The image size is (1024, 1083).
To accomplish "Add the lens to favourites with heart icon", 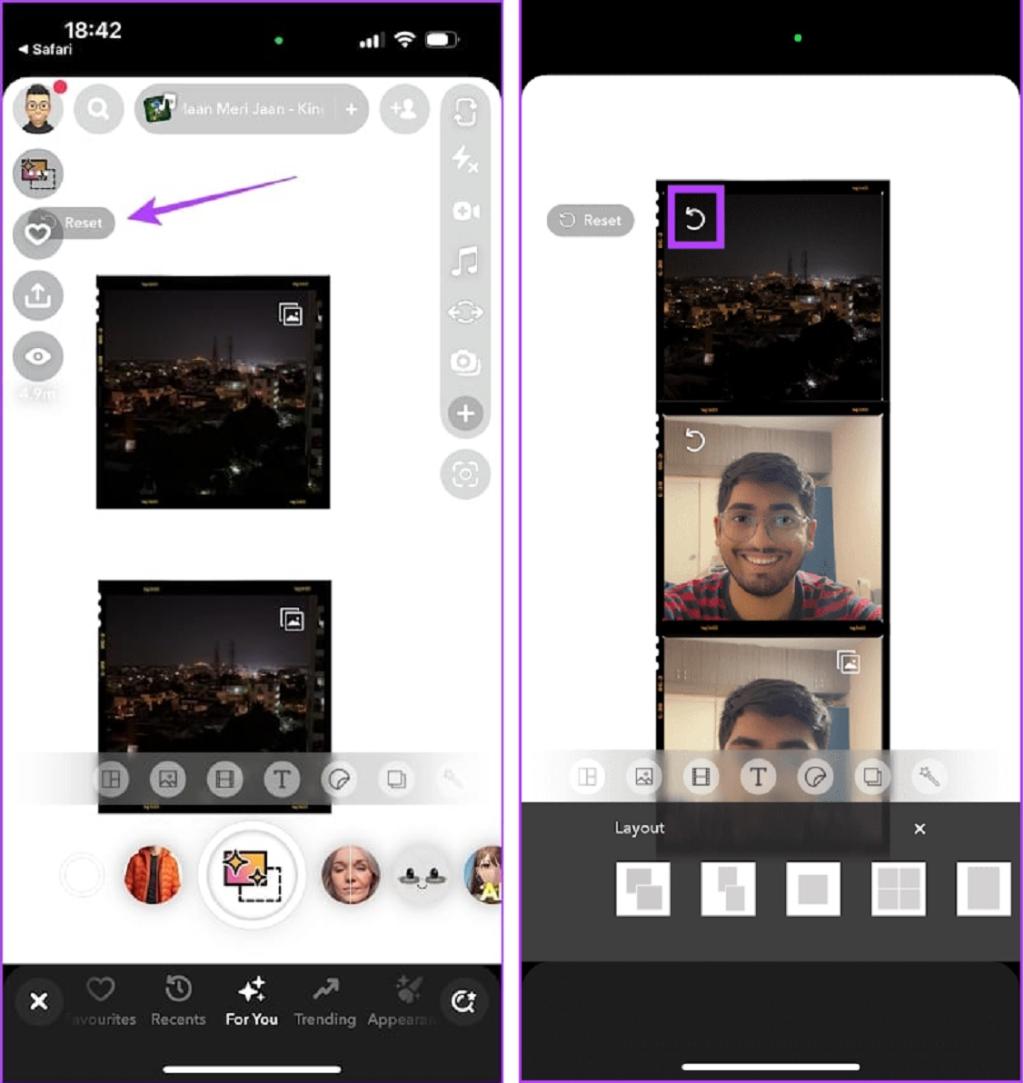I will point(38,234).
